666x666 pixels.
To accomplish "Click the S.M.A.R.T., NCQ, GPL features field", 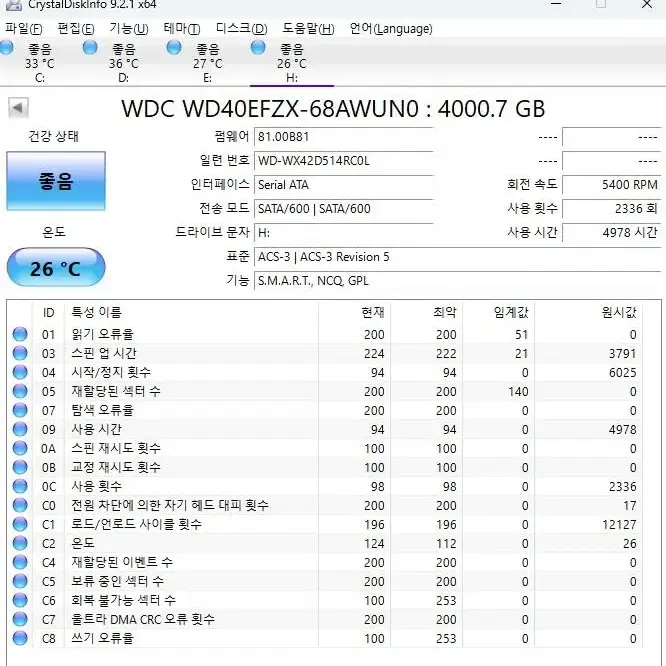I will (457, 281).
